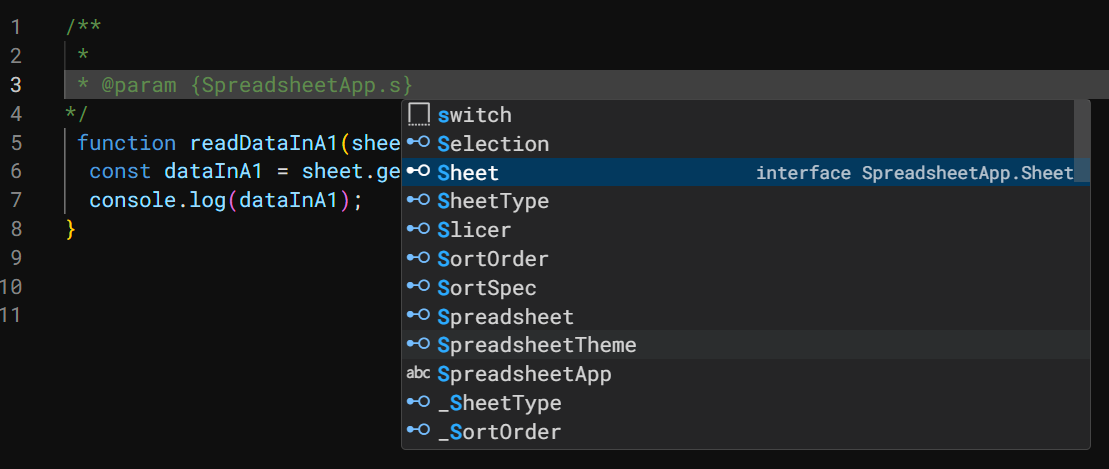
Task: Pick SpreadsheetTheme in the completion list
Action: coord(537,345)
